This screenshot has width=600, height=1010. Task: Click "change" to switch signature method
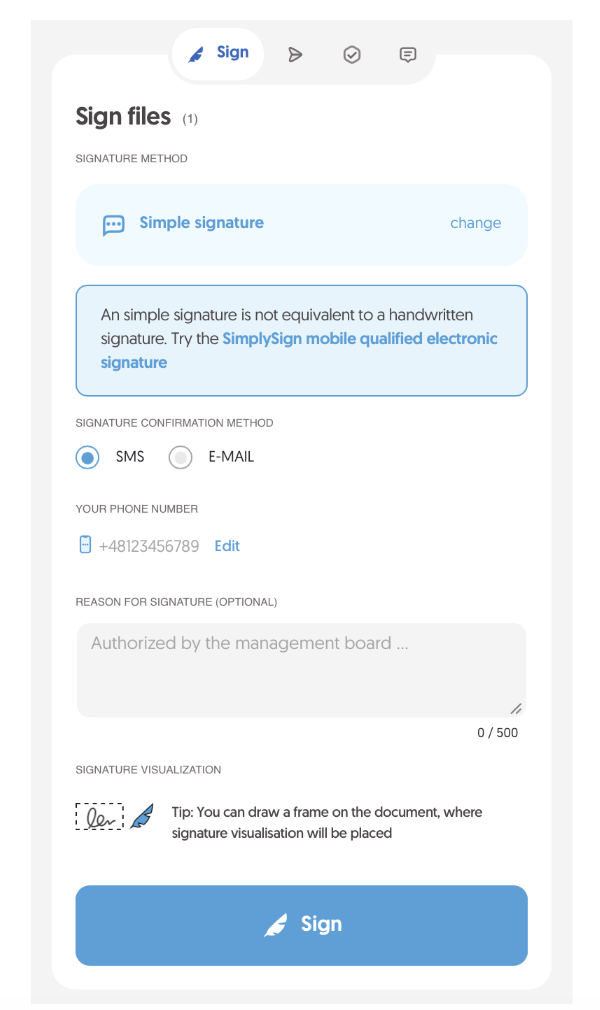(475, 223)
